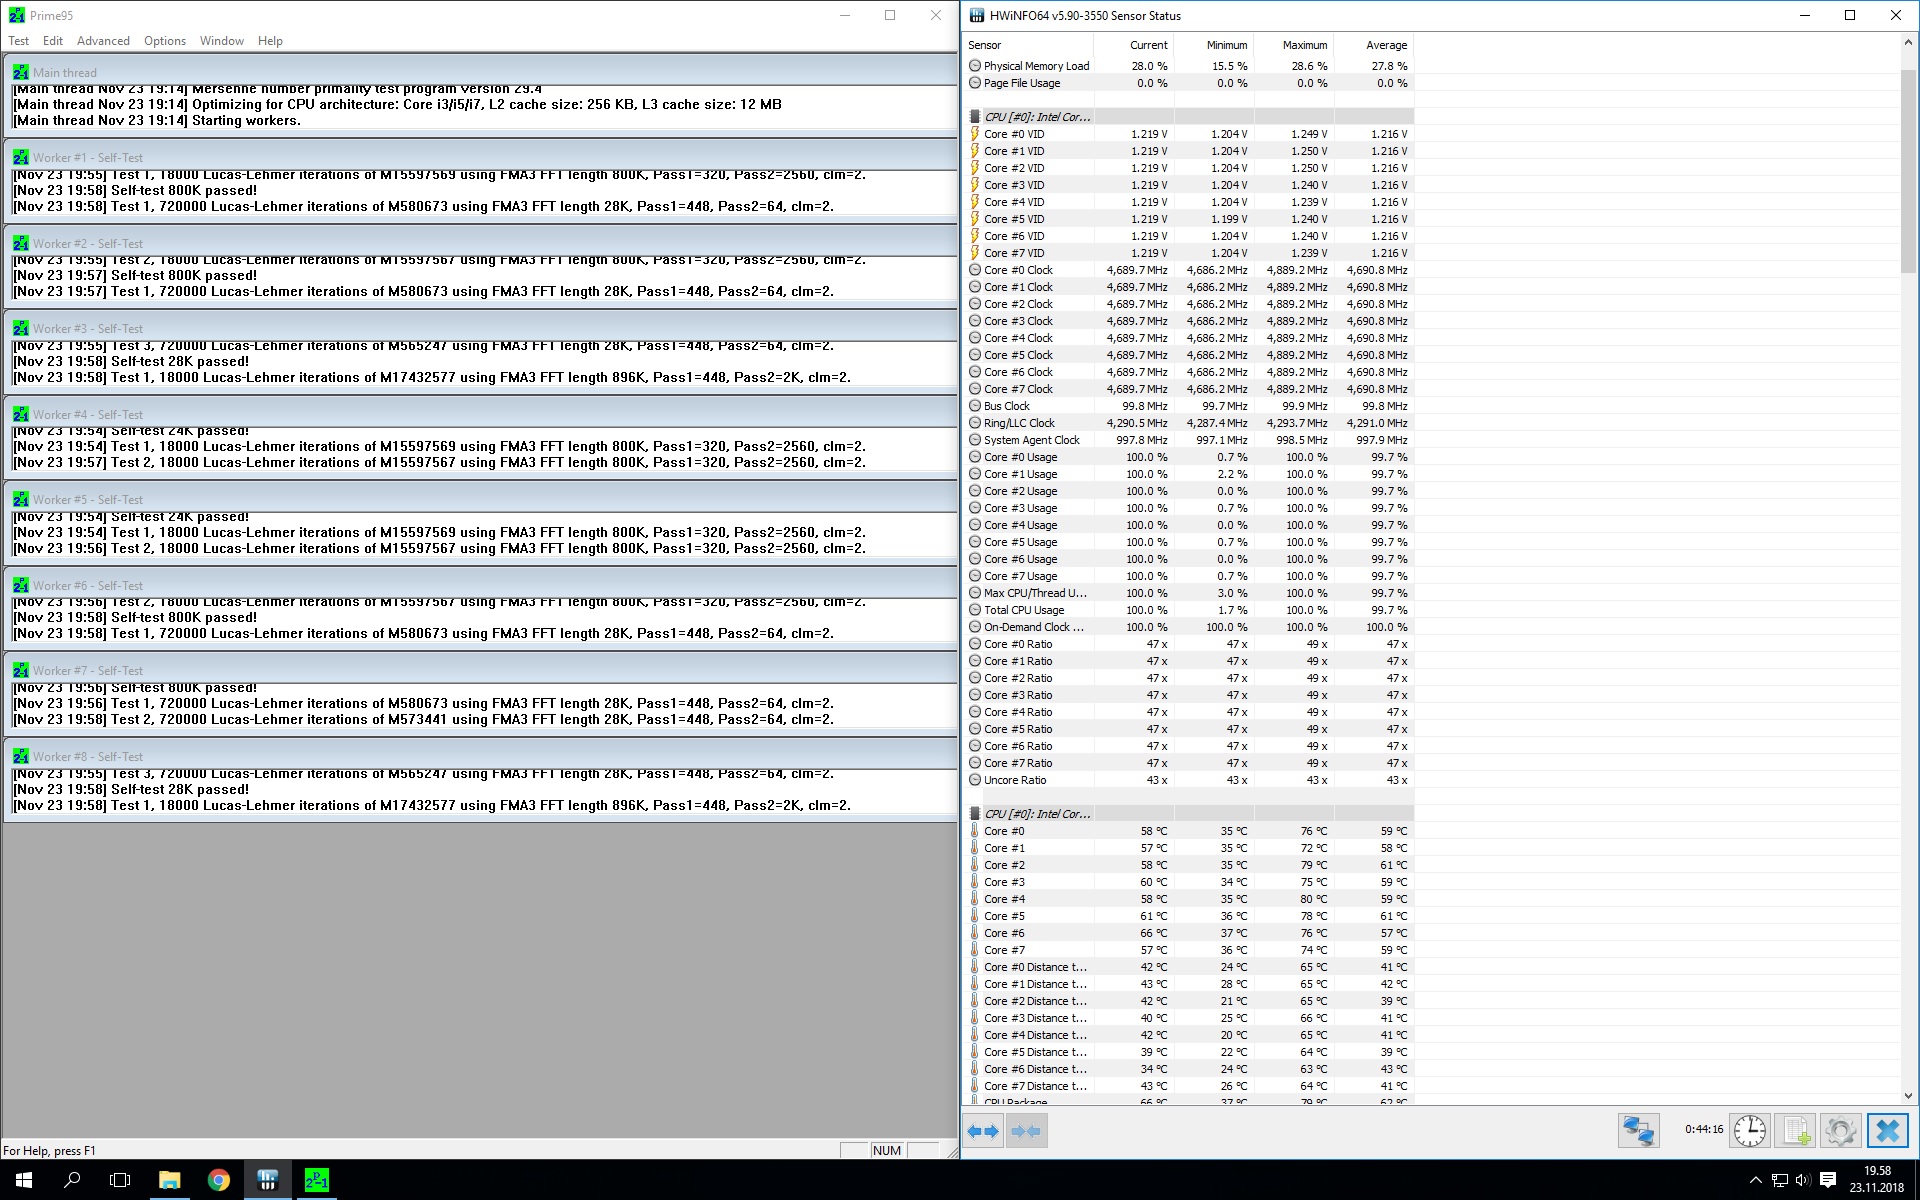Select the Bus Clock row
Viewport: 1920px width, 1200px height.
click(x=1188, y=406)
